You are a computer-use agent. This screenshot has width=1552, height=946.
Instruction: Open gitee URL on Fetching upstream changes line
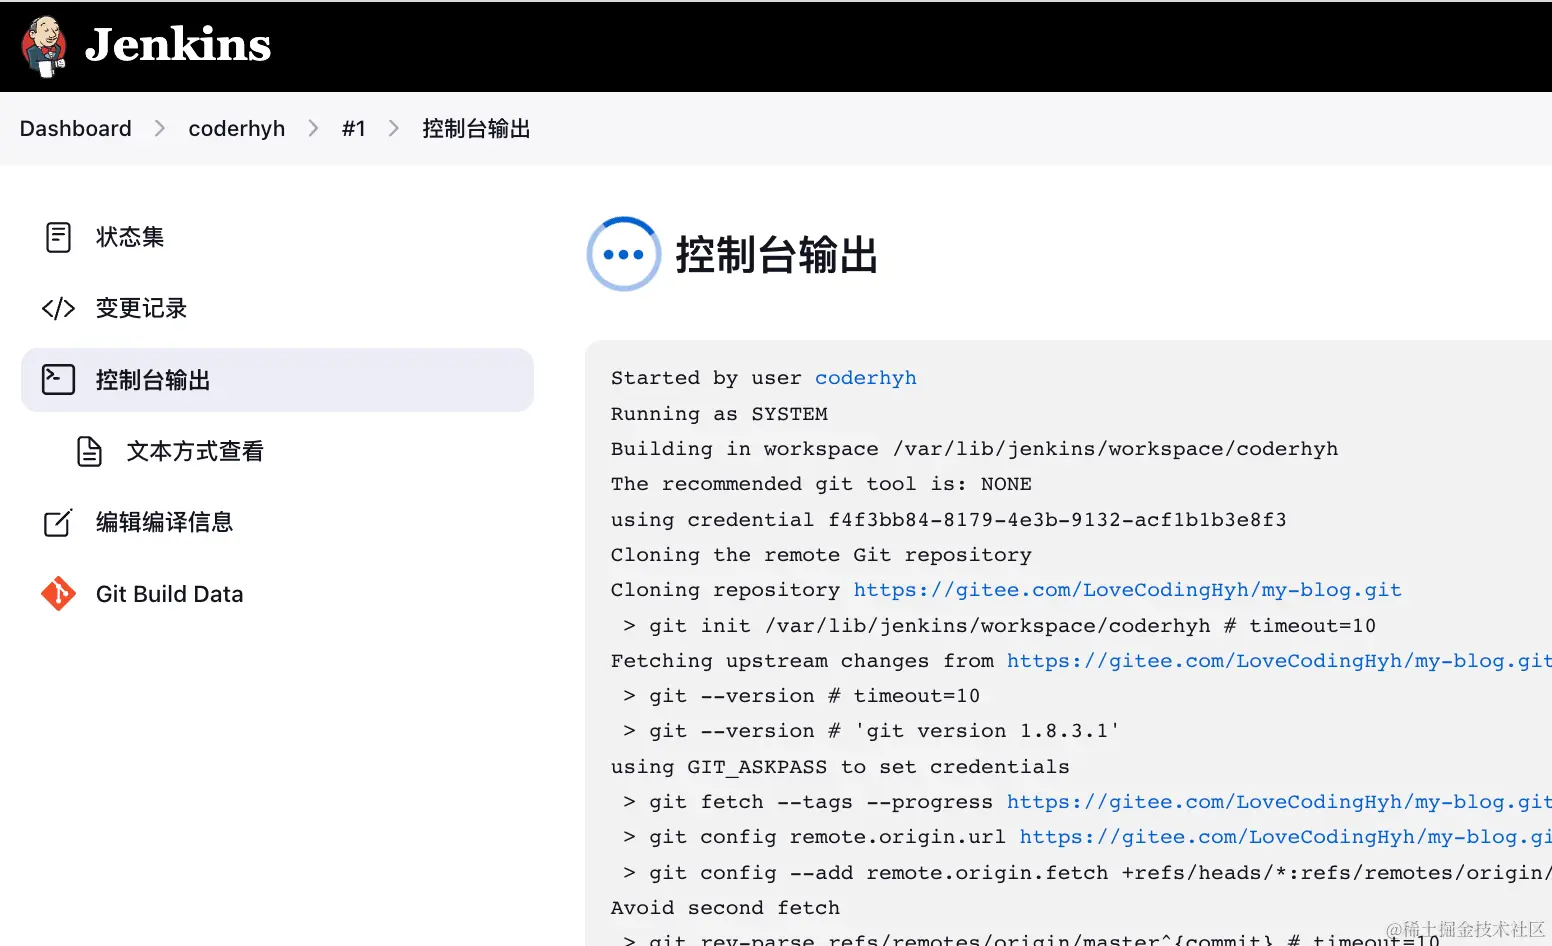click(x=1279, y=661)
